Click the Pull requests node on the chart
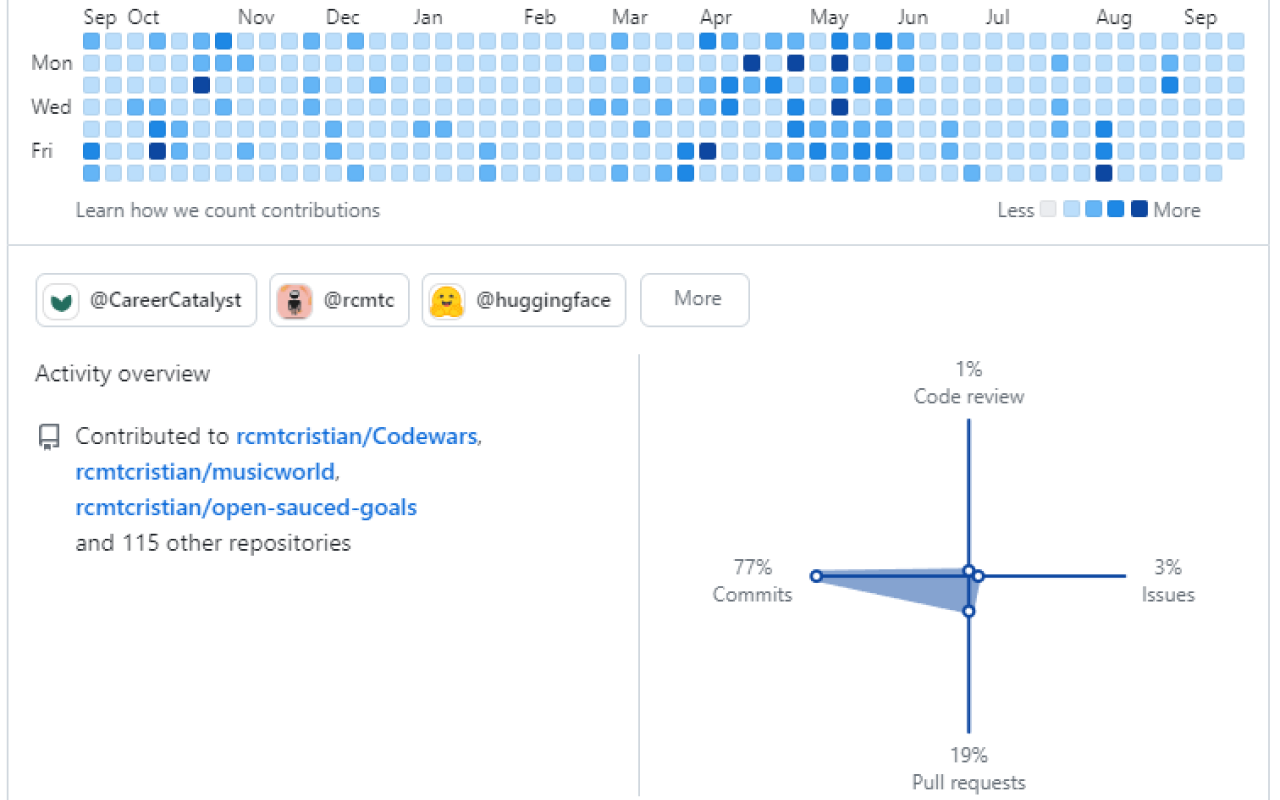The height and width of the screenshot is (800, 1280). tap(967, 611)
